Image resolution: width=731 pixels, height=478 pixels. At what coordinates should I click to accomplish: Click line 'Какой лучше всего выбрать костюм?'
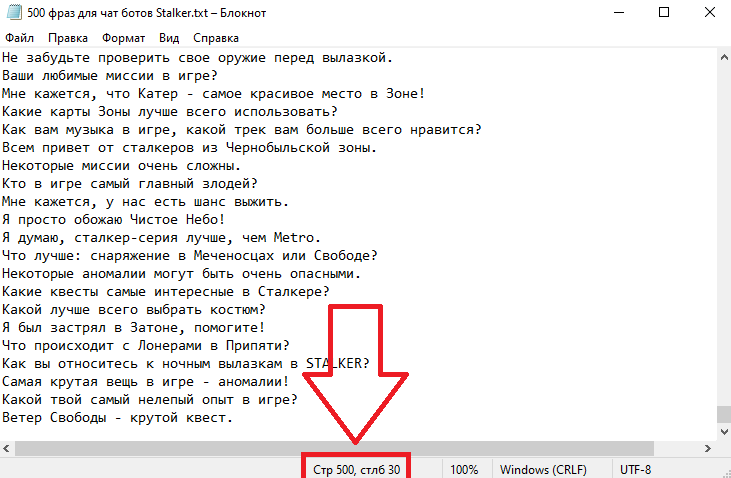134,310
